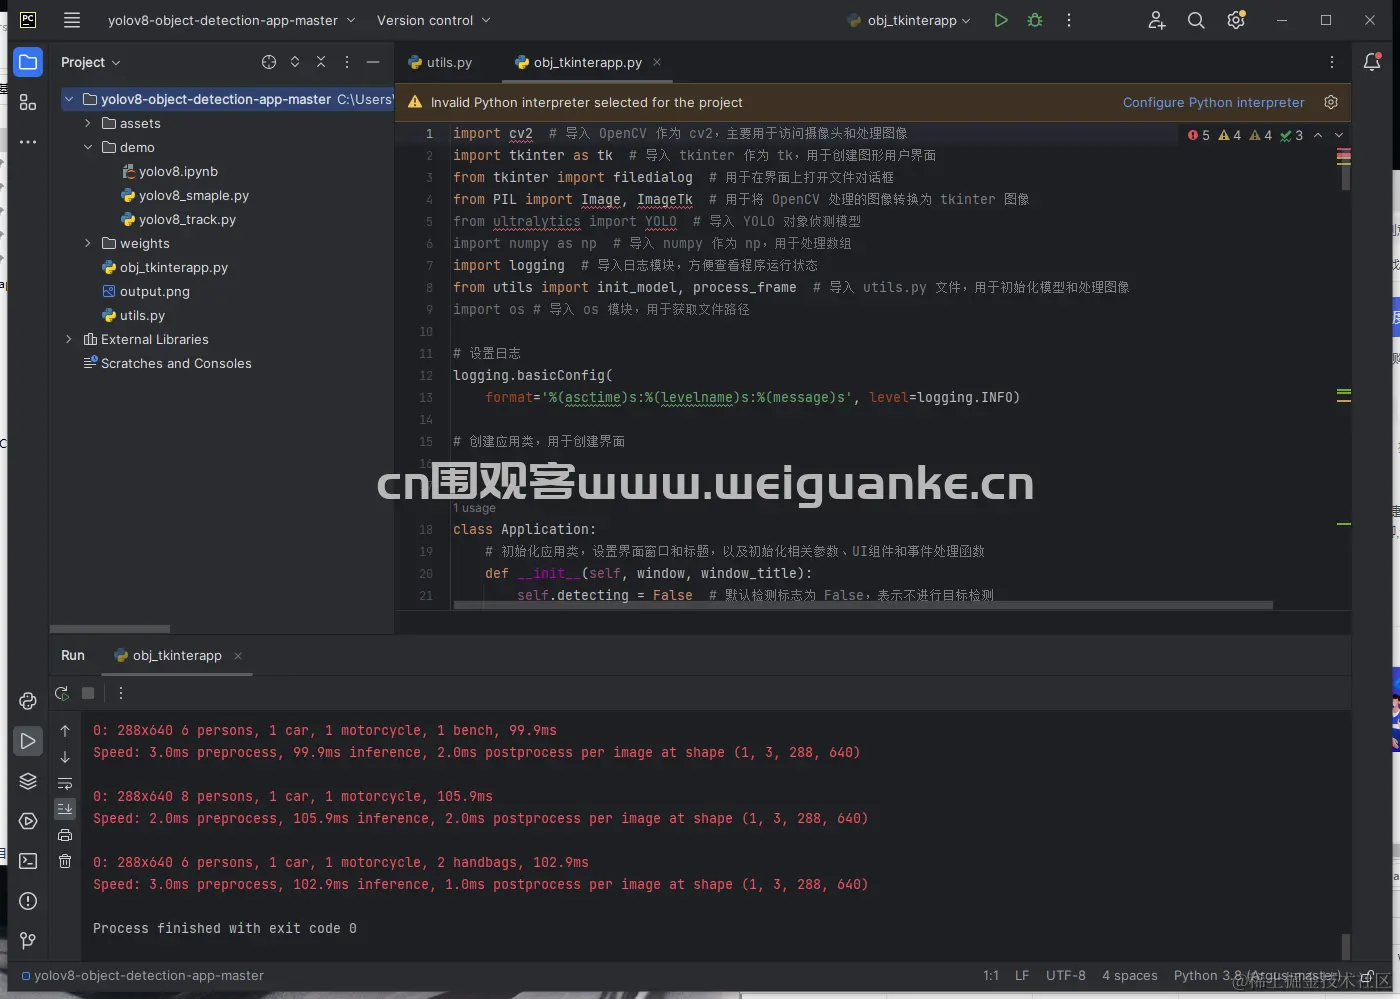This screenshot has width=1400, height=999.
Task: Open obj_tkinterapp run configuration dropdown
Action: [x=908, y=20]
